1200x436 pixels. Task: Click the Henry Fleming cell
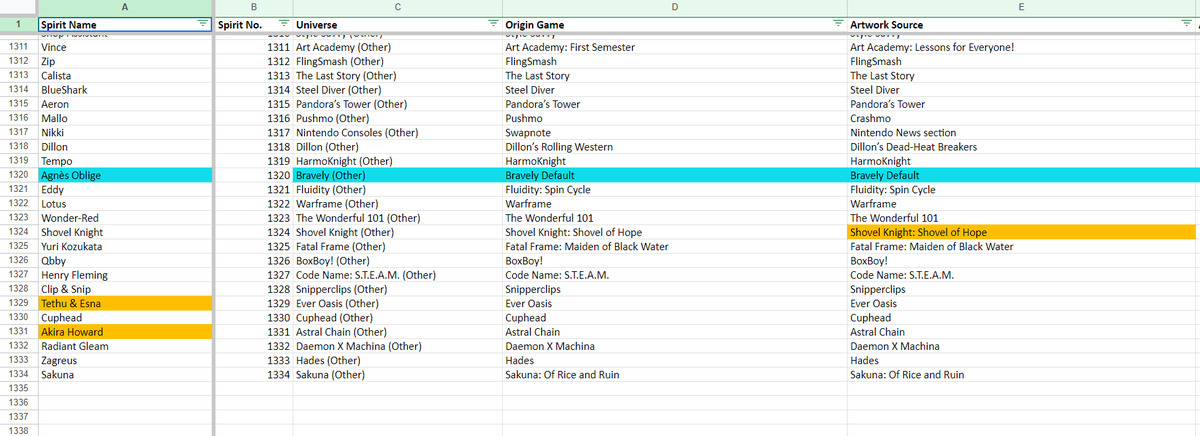click(x=124, y=274)
